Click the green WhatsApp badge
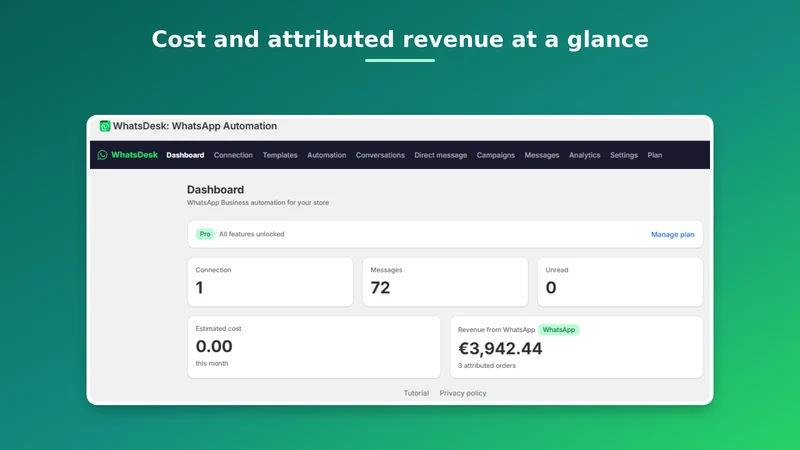800x450 pixels. click(559, 330)
